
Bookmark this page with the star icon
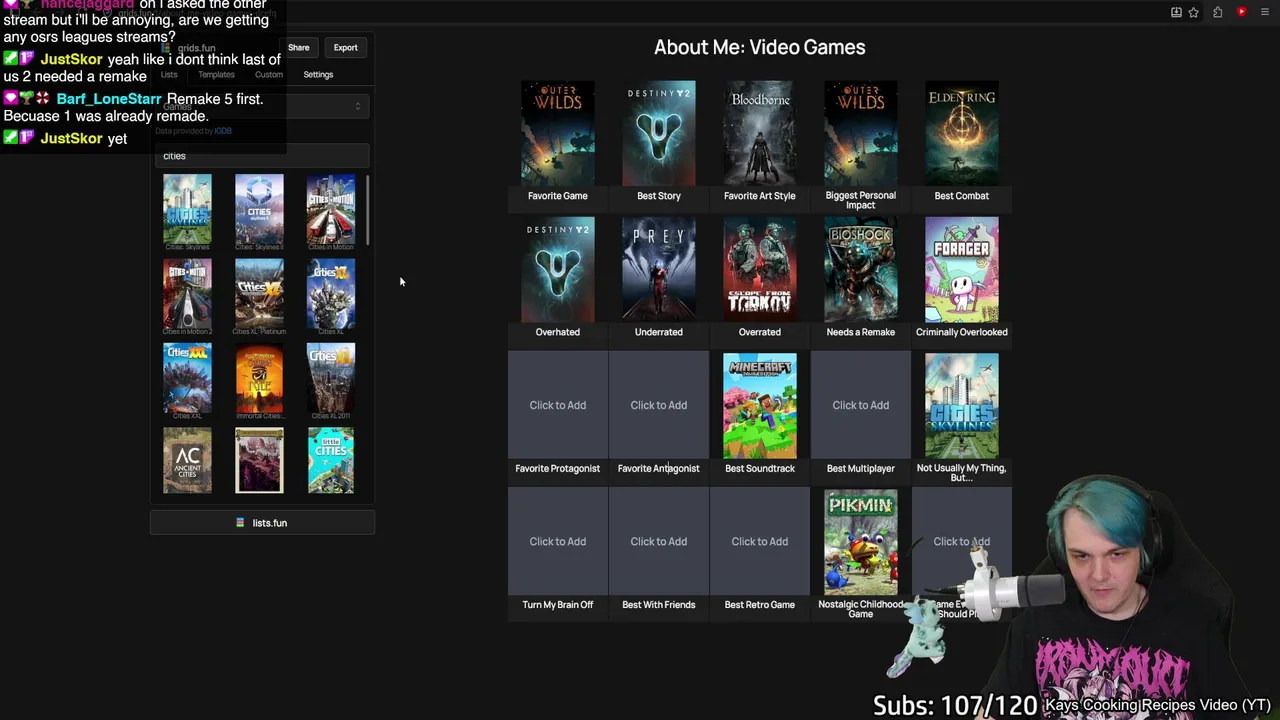pos(1194,12)
